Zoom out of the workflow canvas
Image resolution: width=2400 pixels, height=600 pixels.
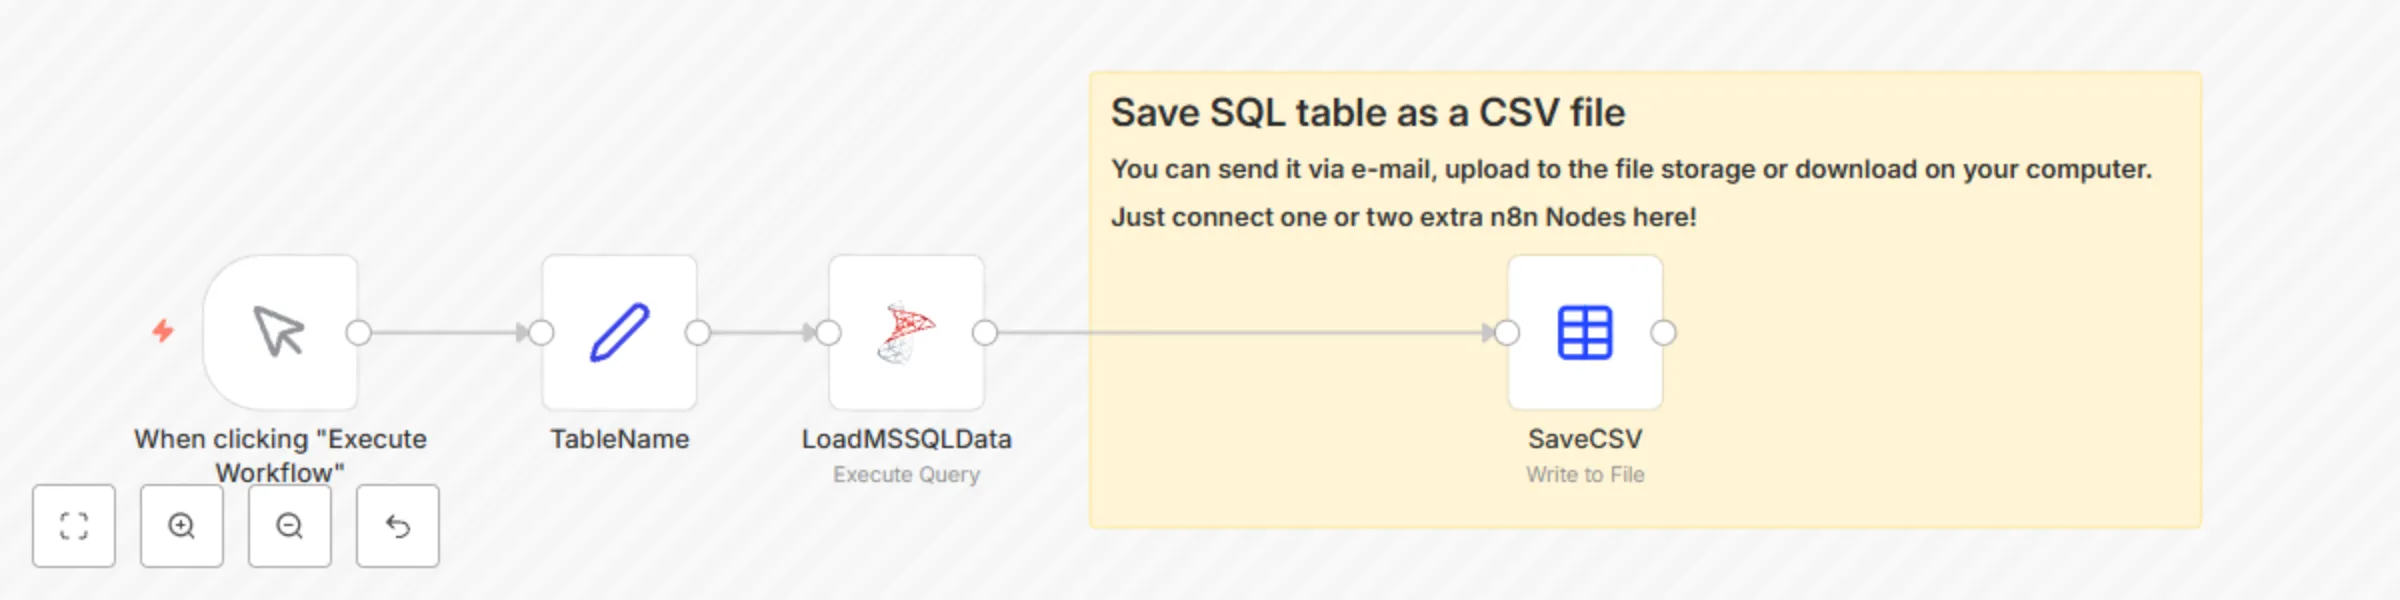point(290,526)
